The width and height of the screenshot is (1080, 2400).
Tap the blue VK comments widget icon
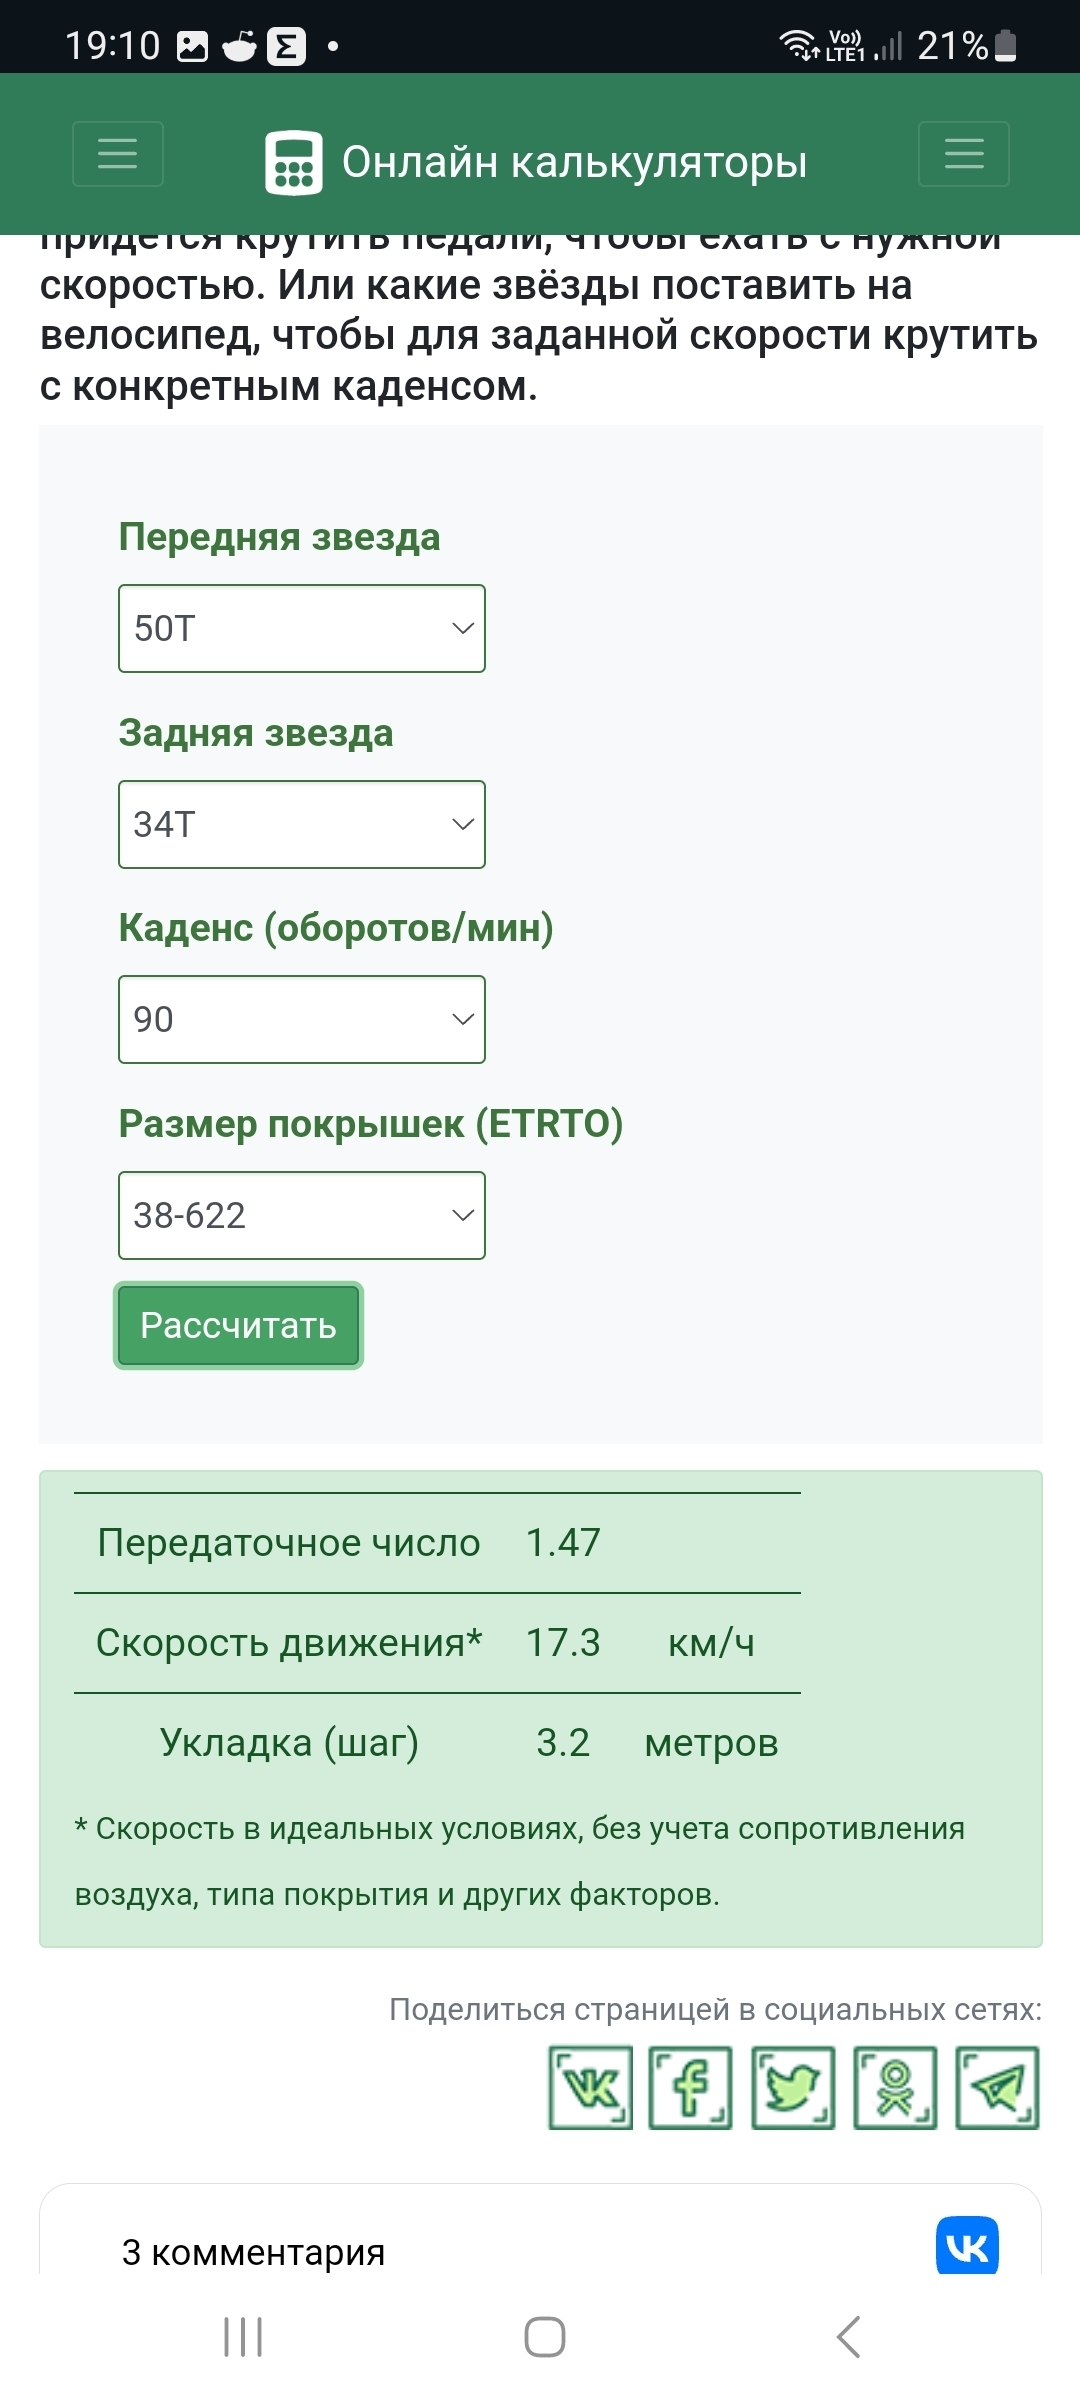(967, 2247)
